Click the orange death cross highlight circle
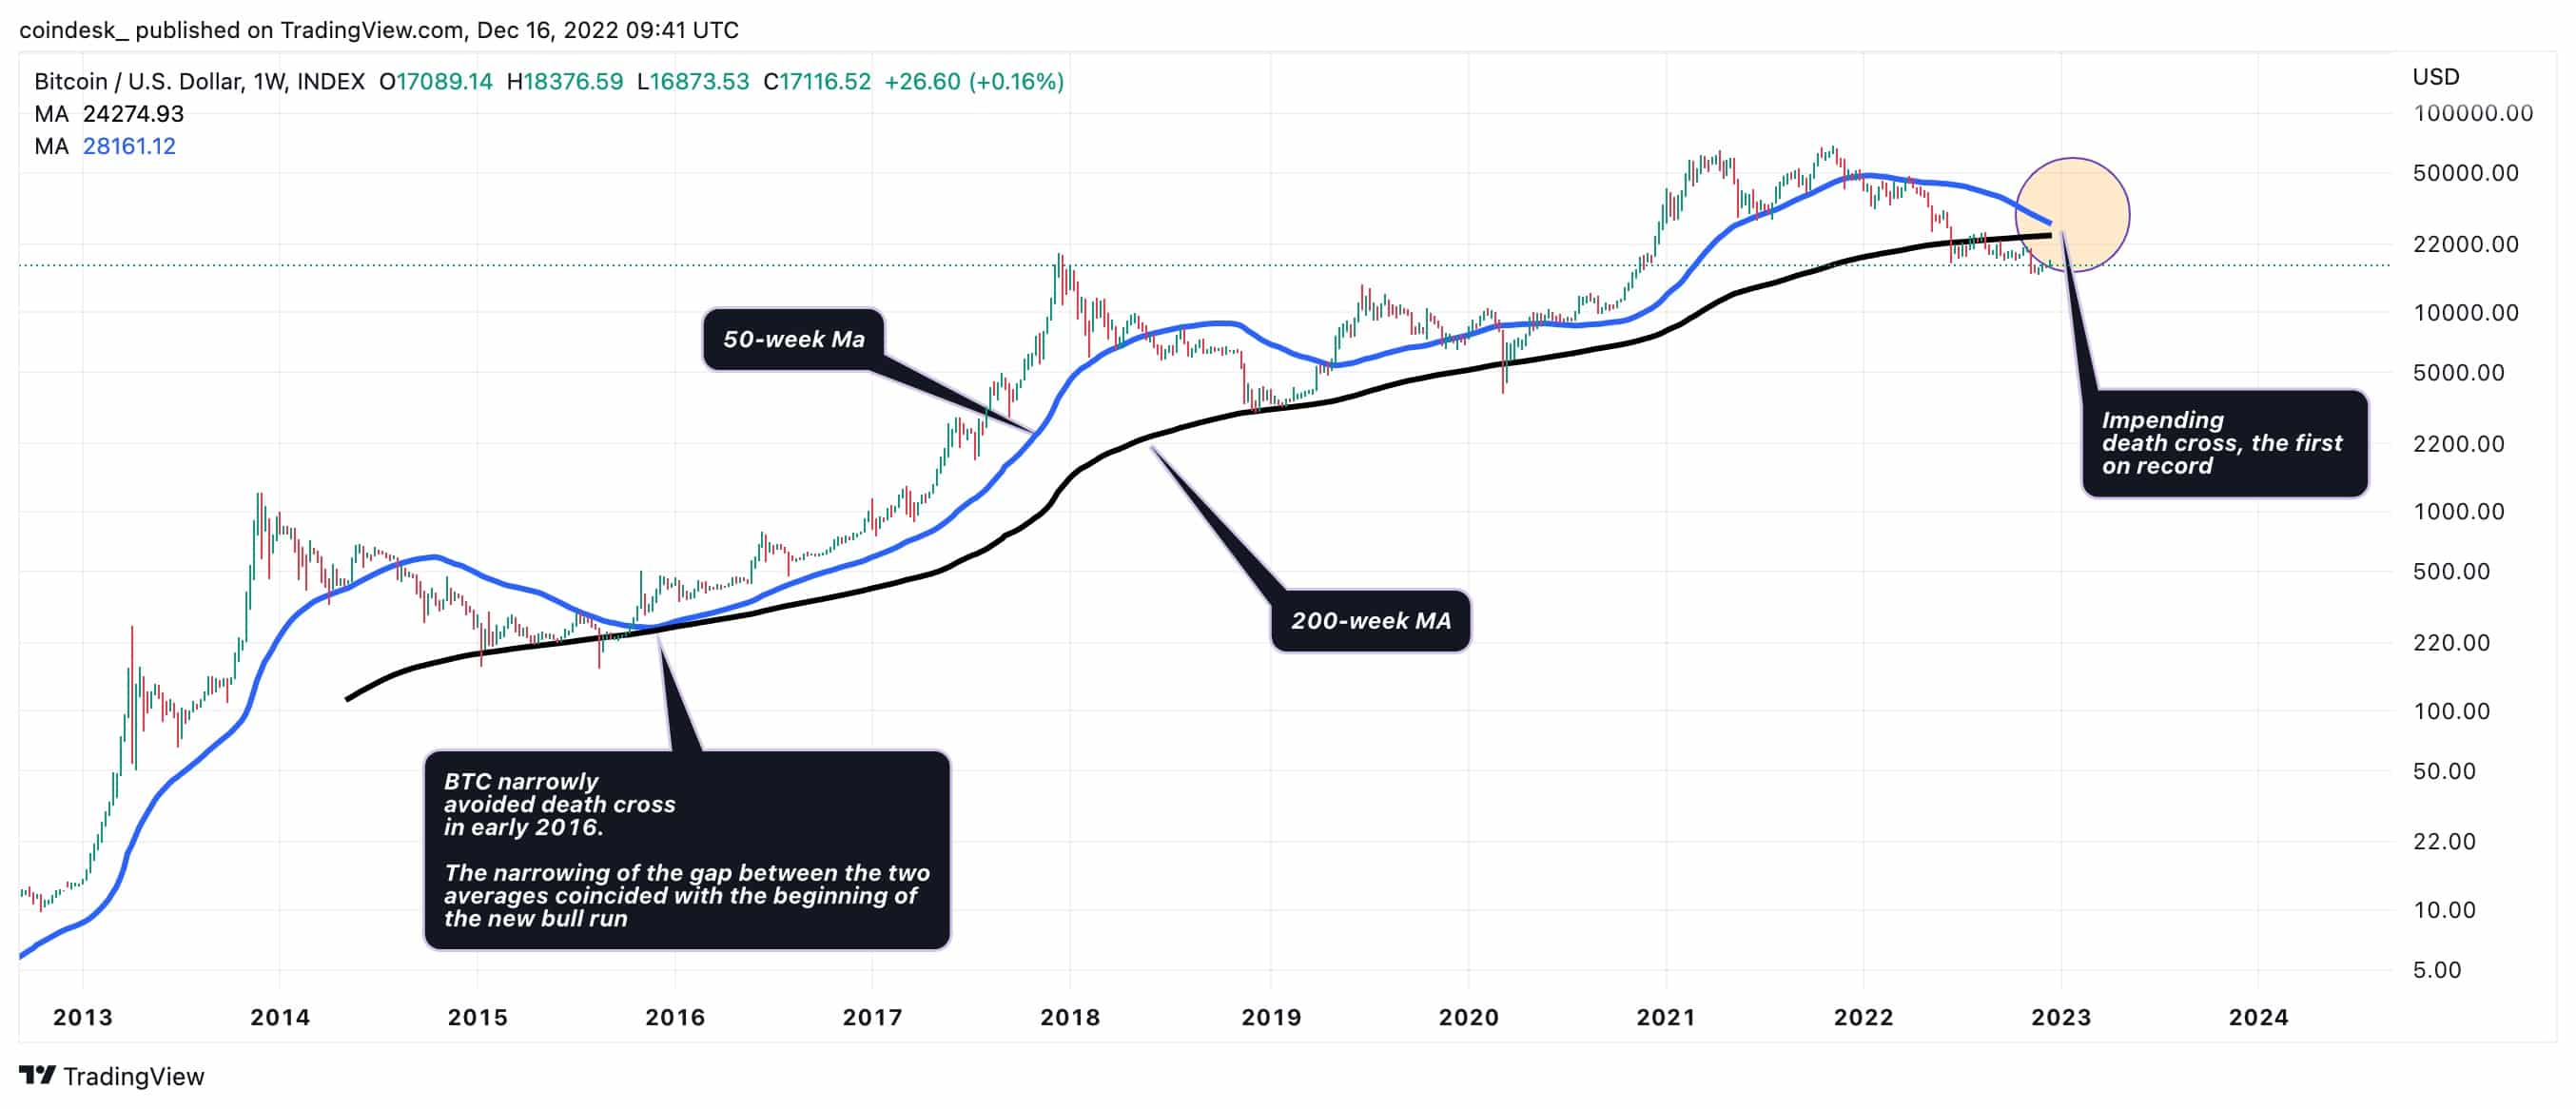 (2072, 215)
